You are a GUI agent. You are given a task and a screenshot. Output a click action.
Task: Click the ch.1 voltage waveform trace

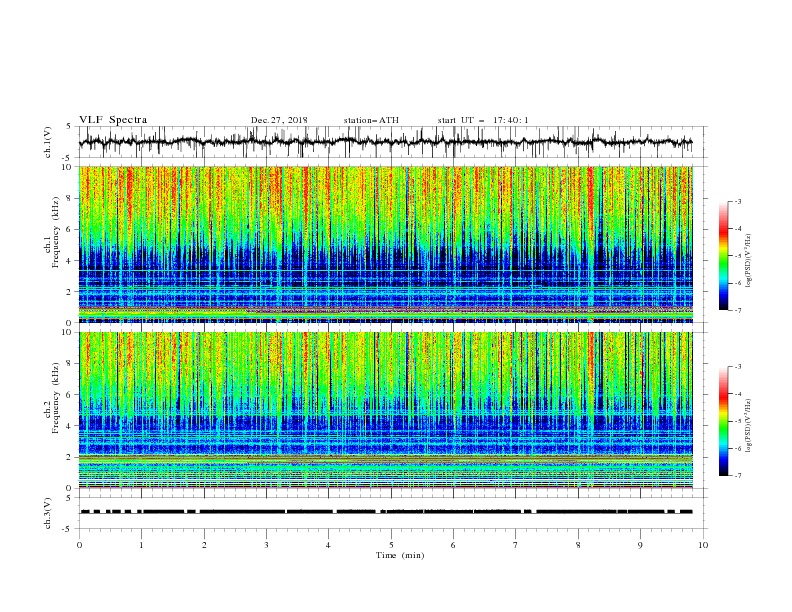[386, 142]
